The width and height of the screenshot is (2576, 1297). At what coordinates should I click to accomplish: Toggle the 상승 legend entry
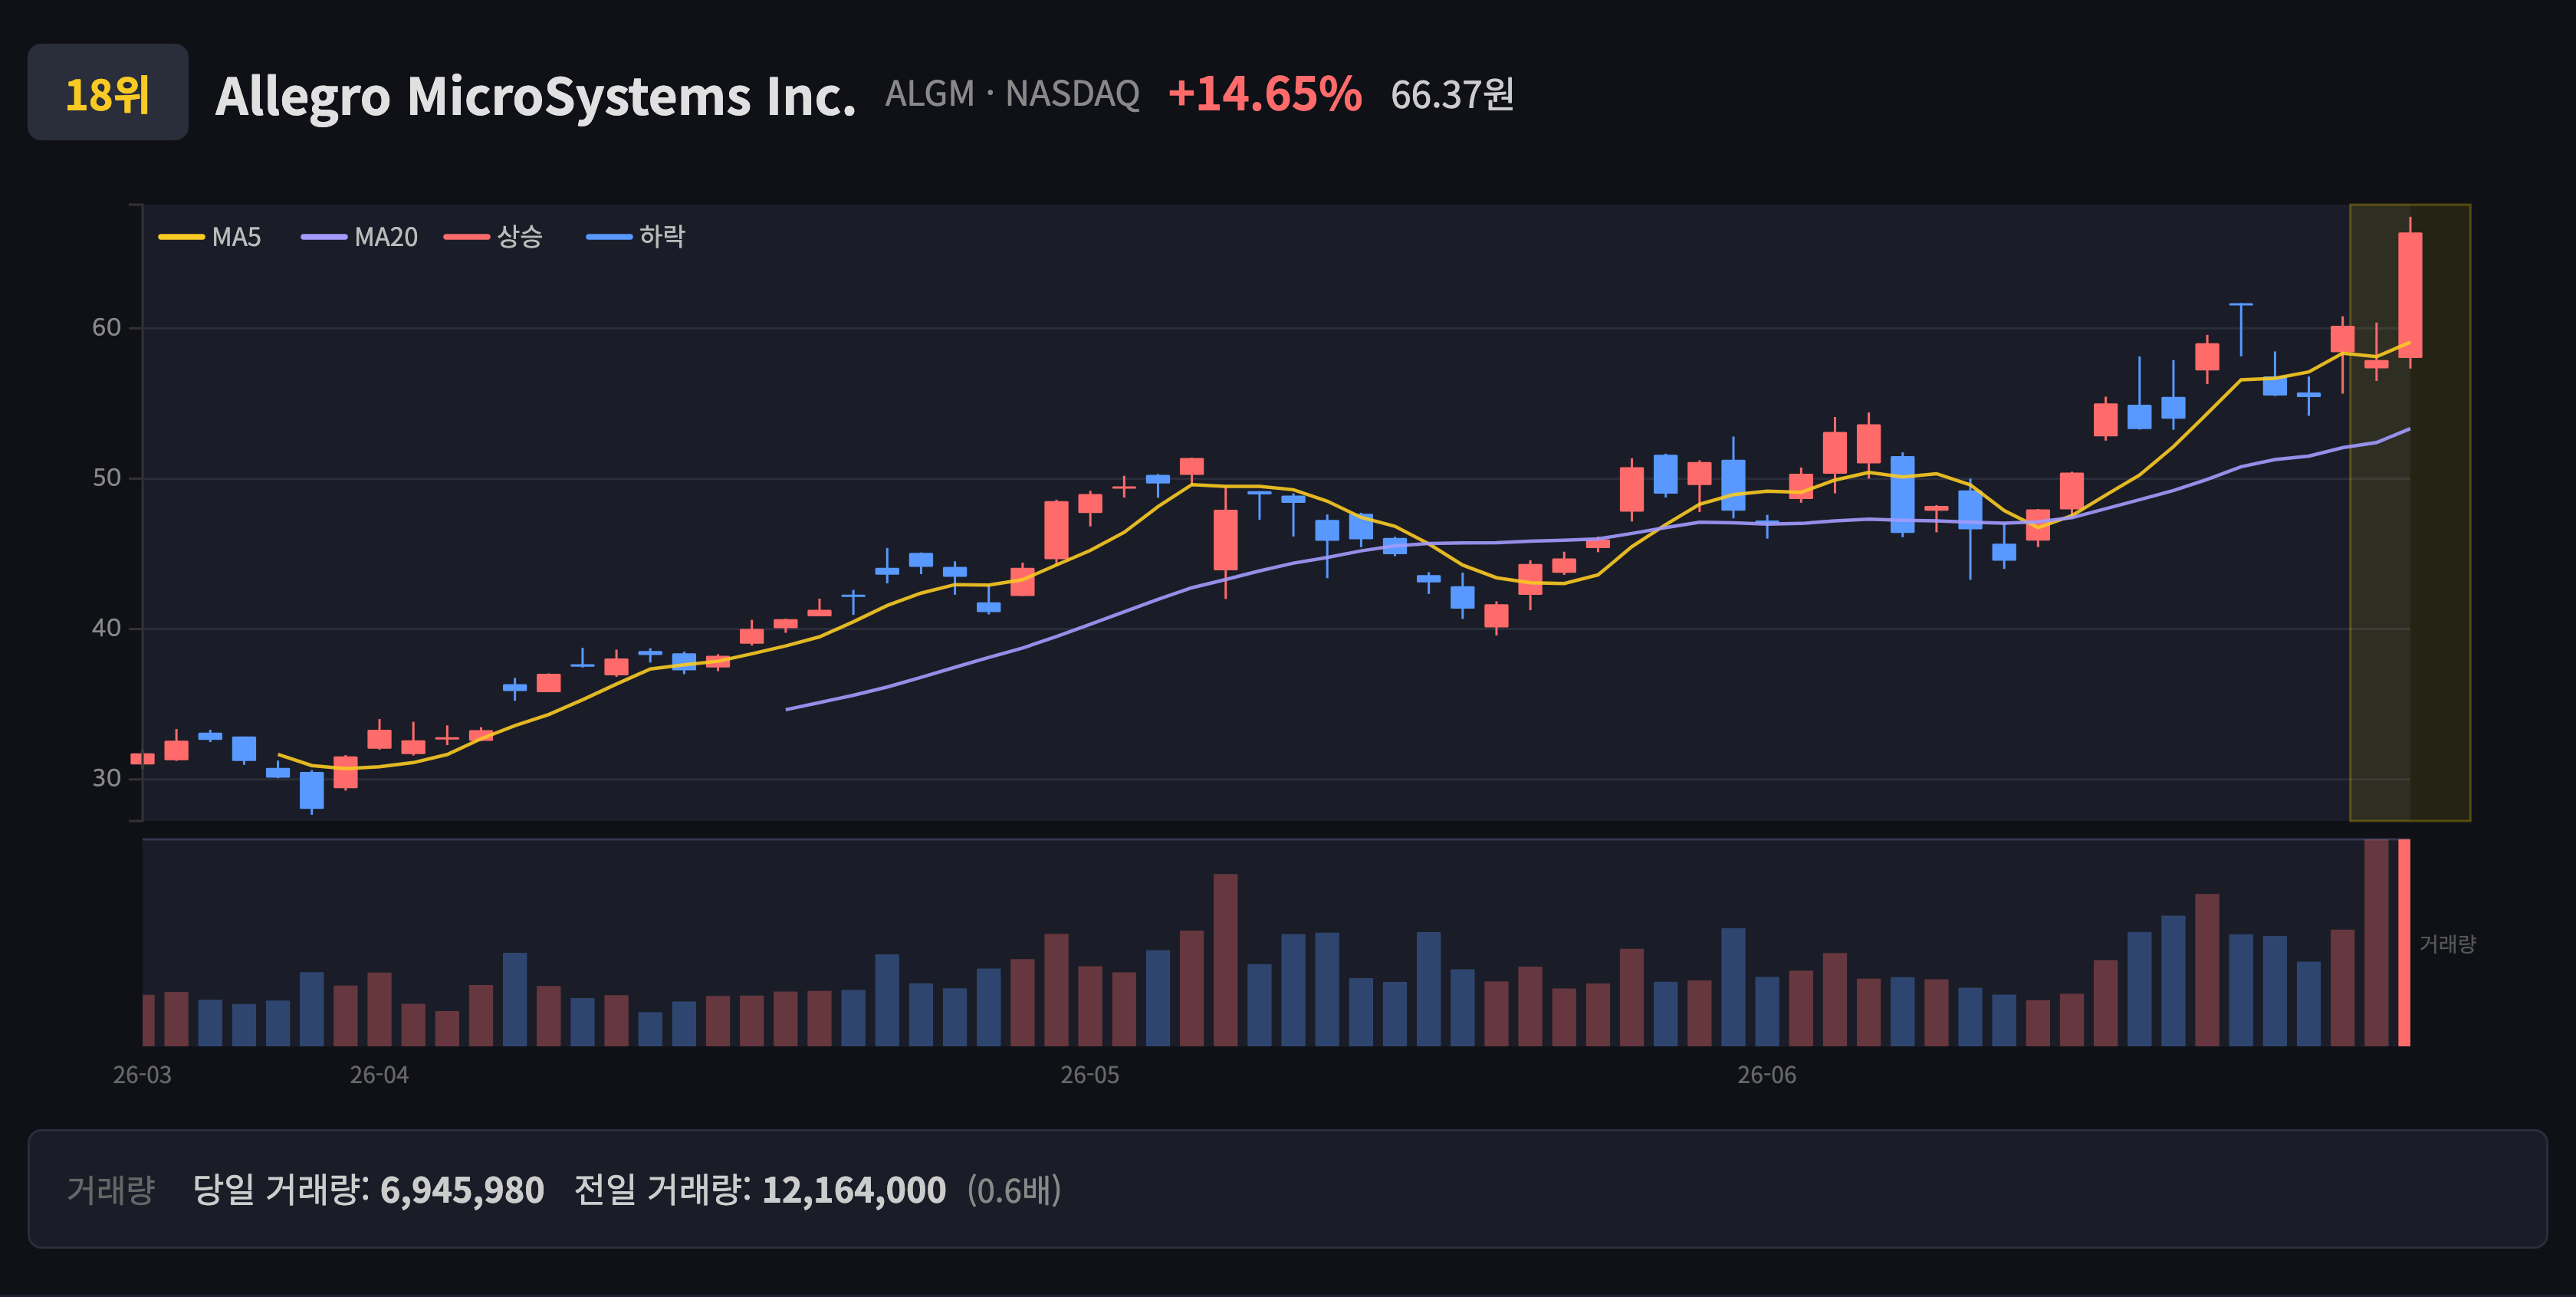coord(494,237)
